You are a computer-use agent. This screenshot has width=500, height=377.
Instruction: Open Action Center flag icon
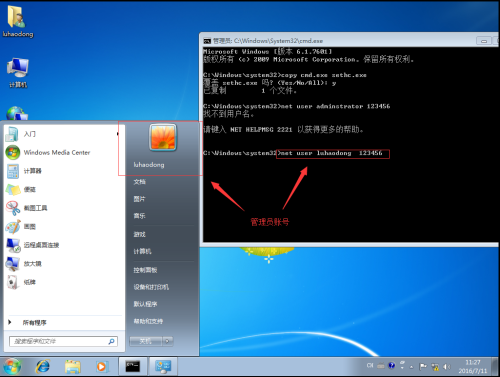click(x=423, y=367)
